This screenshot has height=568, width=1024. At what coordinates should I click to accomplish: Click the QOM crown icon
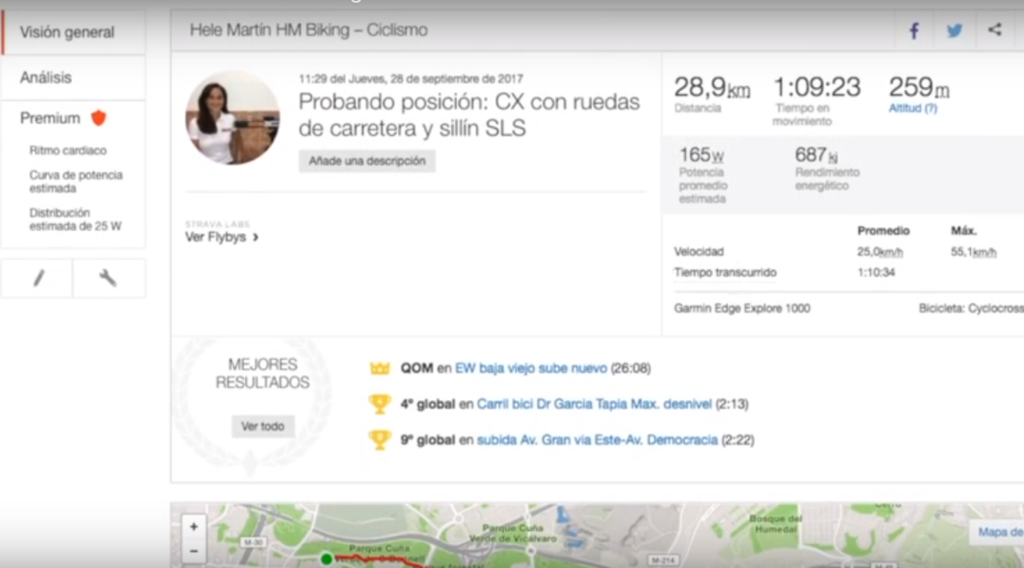coord(379,368)
